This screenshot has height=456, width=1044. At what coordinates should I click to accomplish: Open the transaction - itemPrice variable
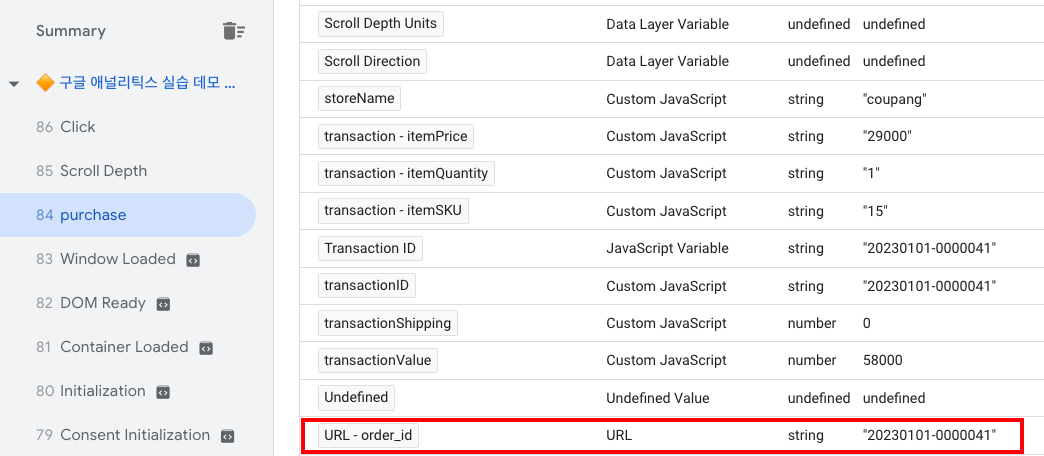(x=396, y=136)
